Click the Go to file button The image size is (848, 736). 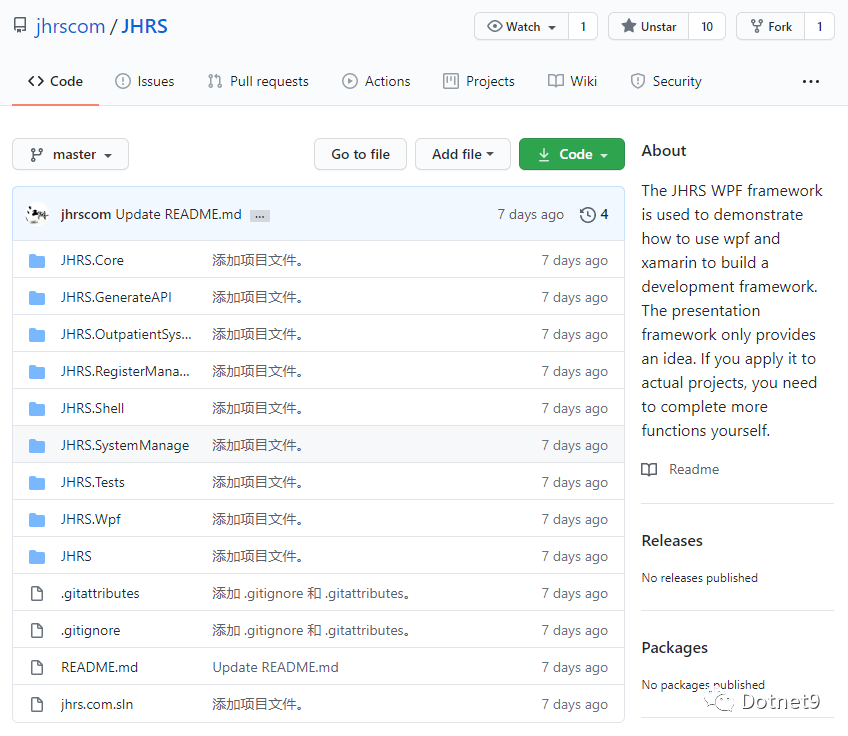point(360,154)
